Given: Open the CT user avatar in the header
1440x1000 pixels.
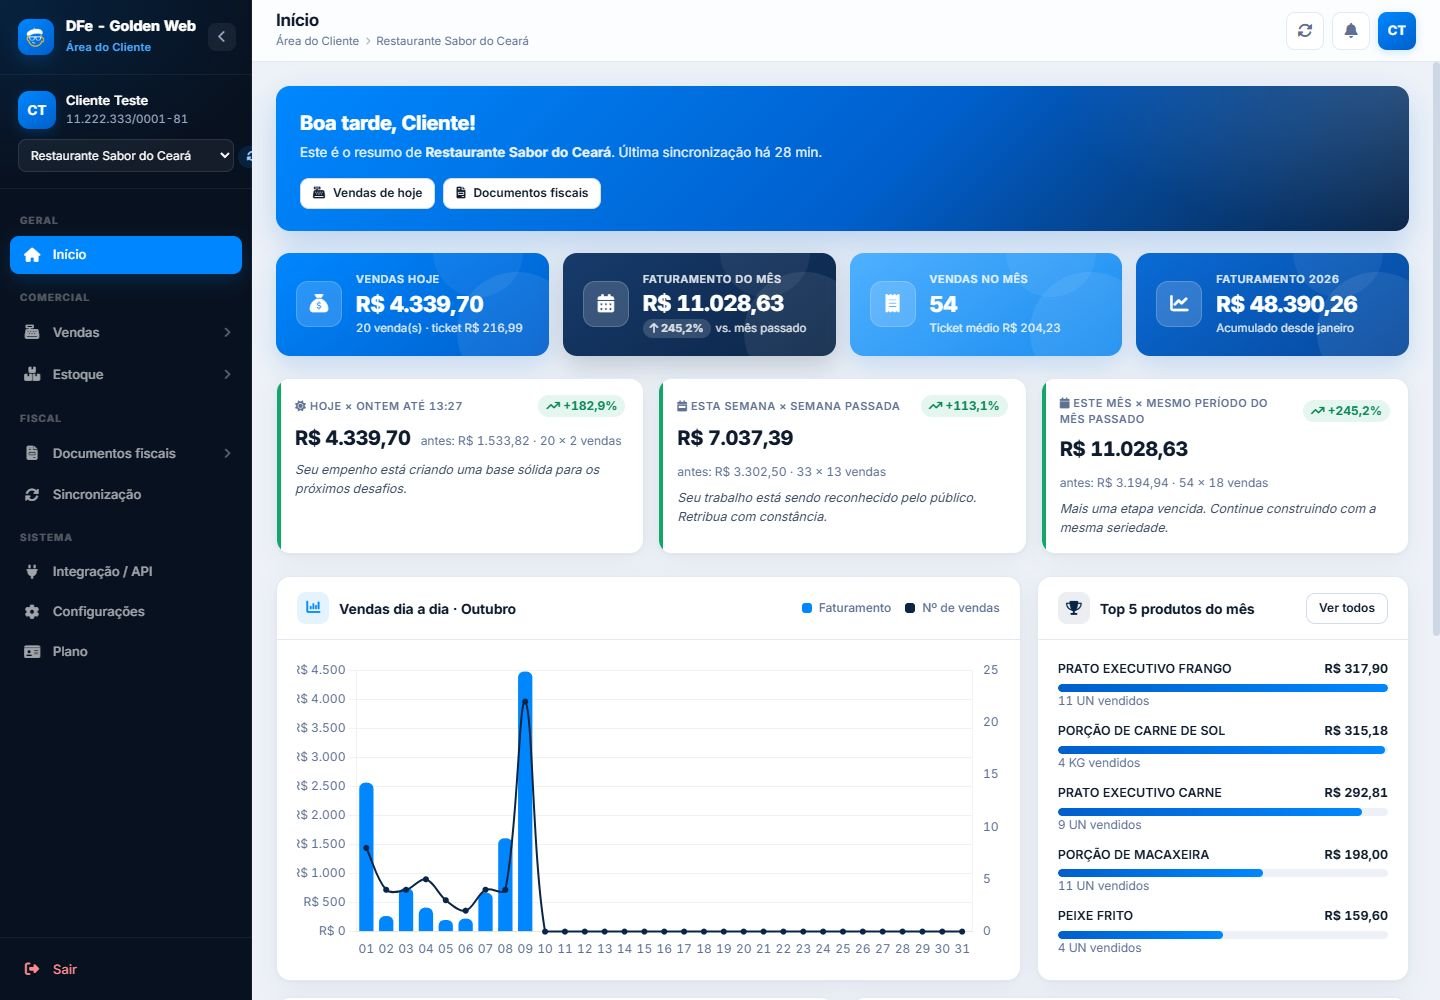Looking at the screenshot, I should (x=1397, y=31).
